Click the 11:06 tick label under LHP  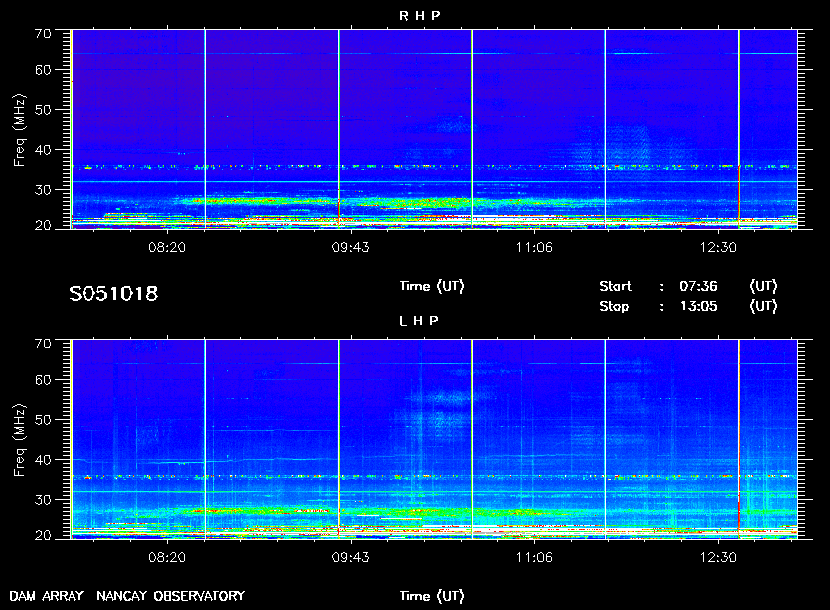(x=534, y=557)
